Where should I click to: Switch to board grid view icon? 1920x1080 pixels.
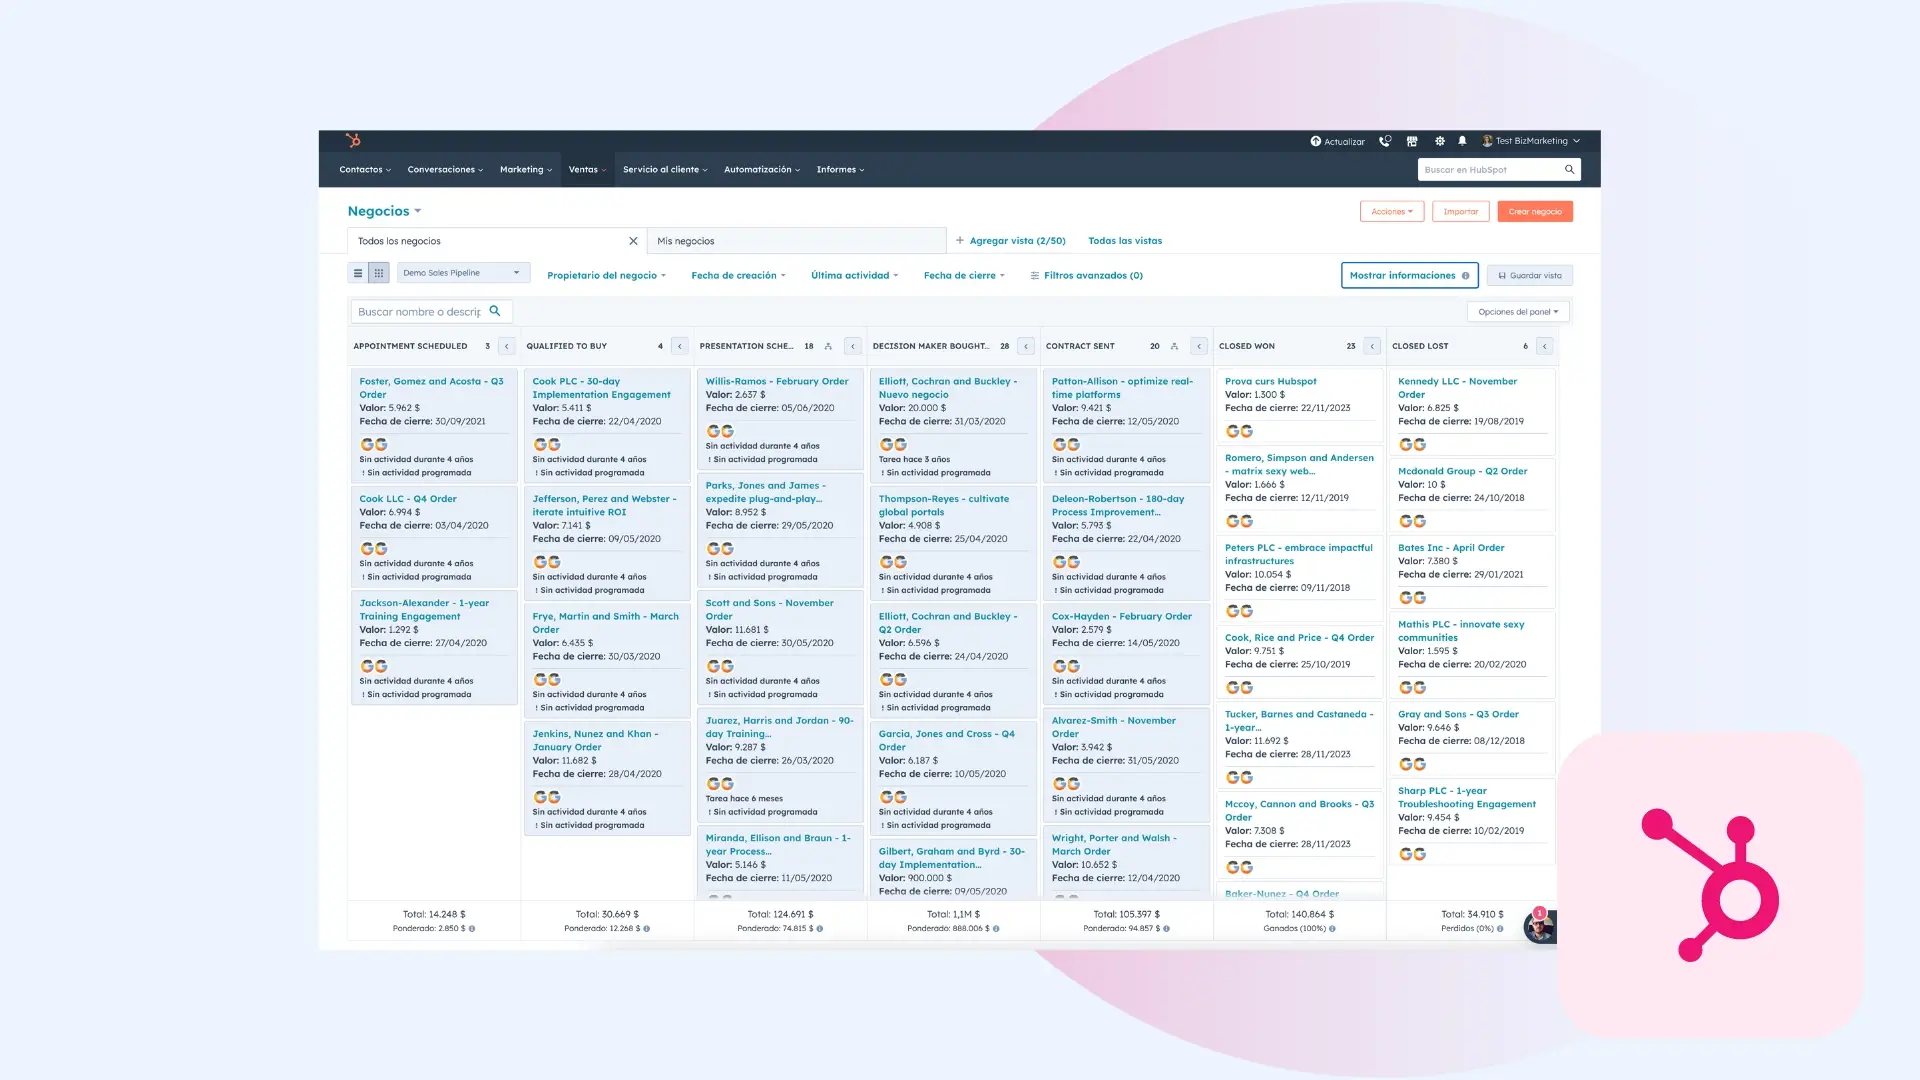(x=379, y=273)
